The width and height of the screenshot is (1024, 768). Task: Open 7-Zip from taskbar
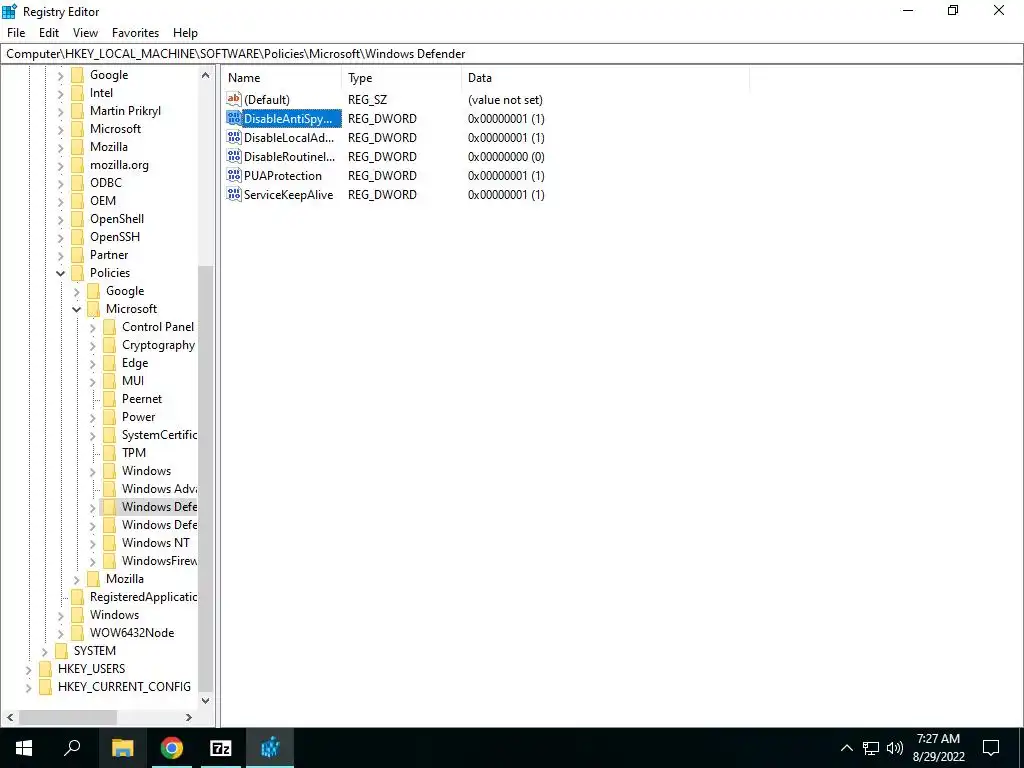221,748
